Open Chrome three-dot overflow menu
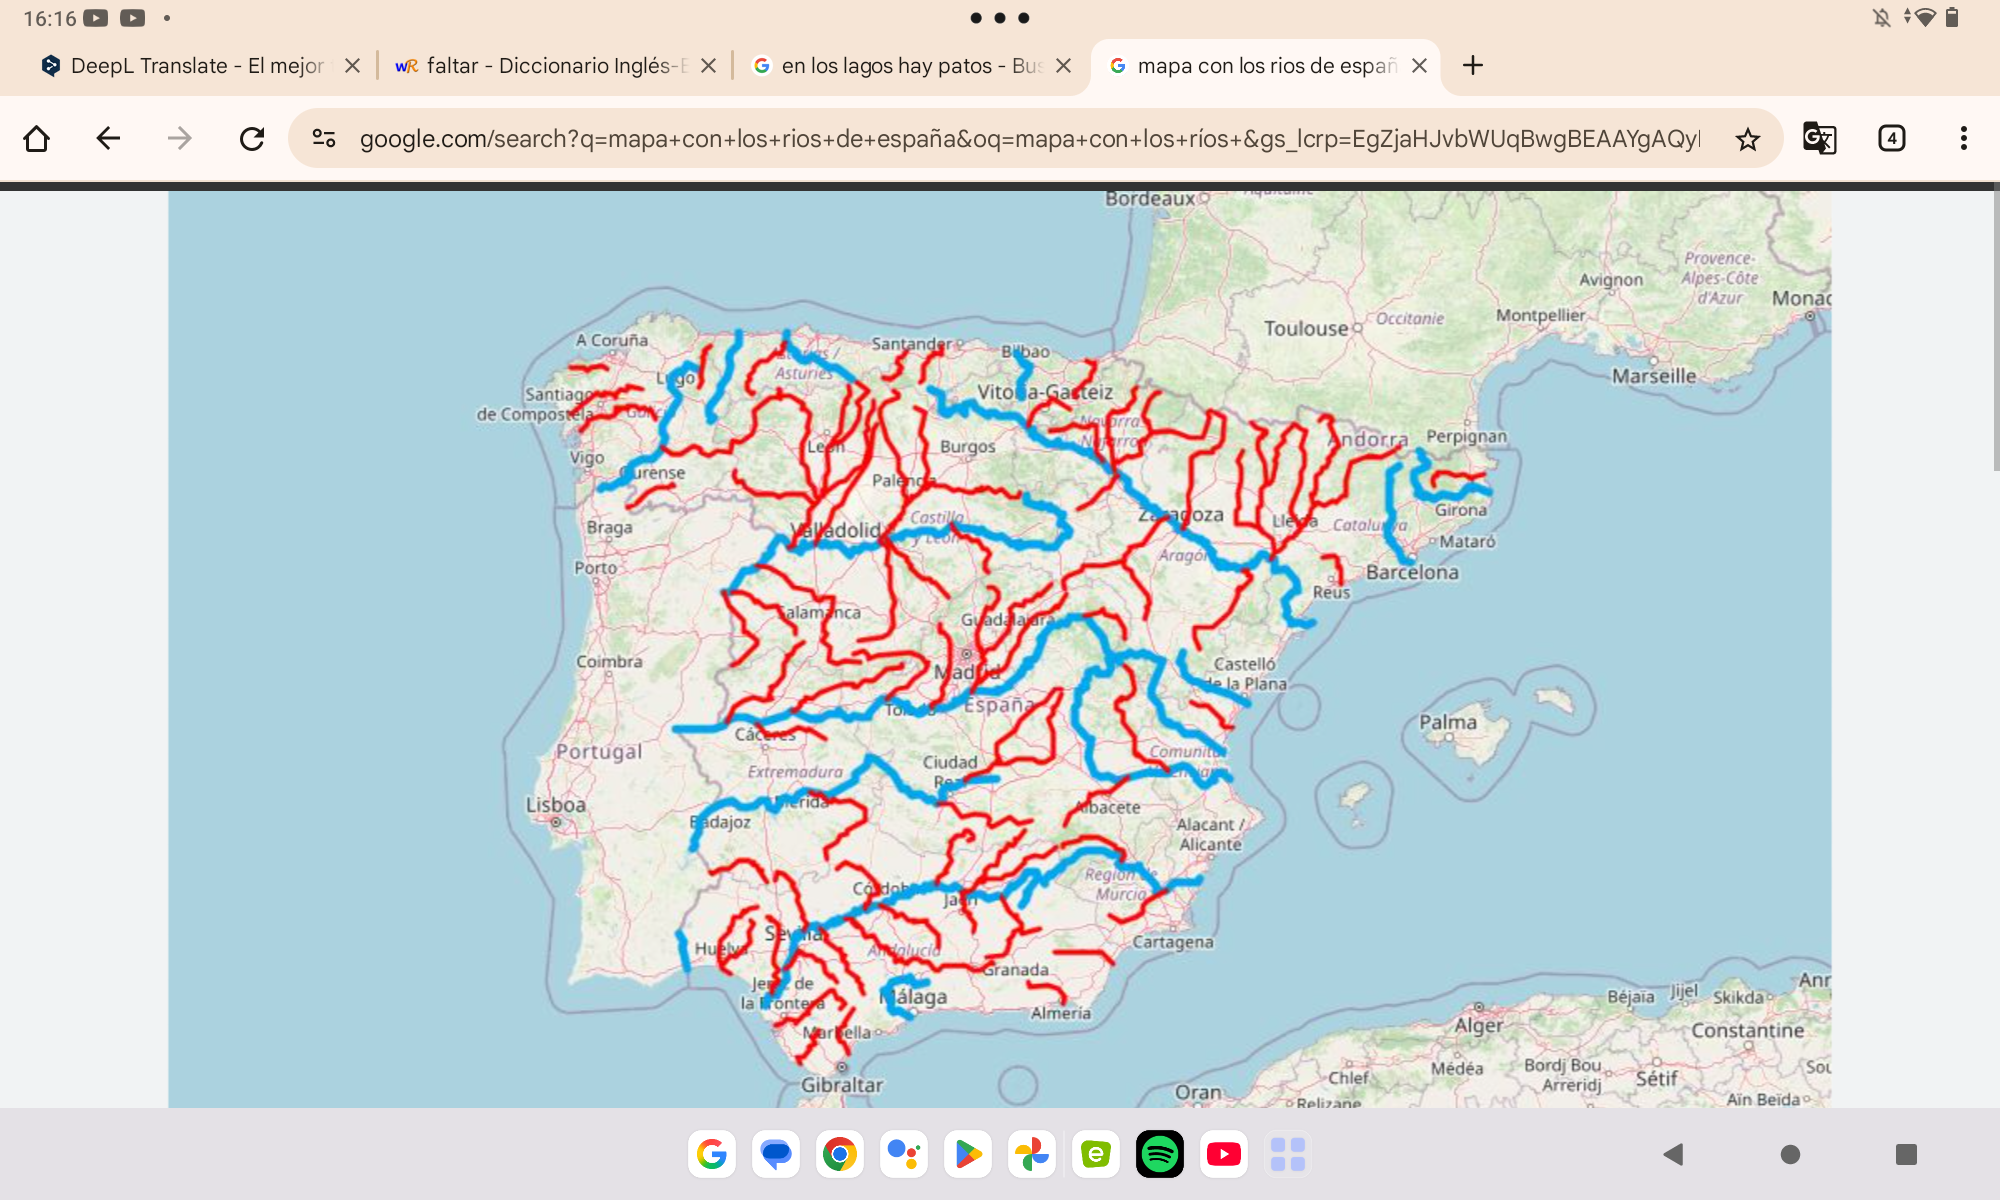This screenshot has height=1200, width=2000. (x=1963, y=138)
